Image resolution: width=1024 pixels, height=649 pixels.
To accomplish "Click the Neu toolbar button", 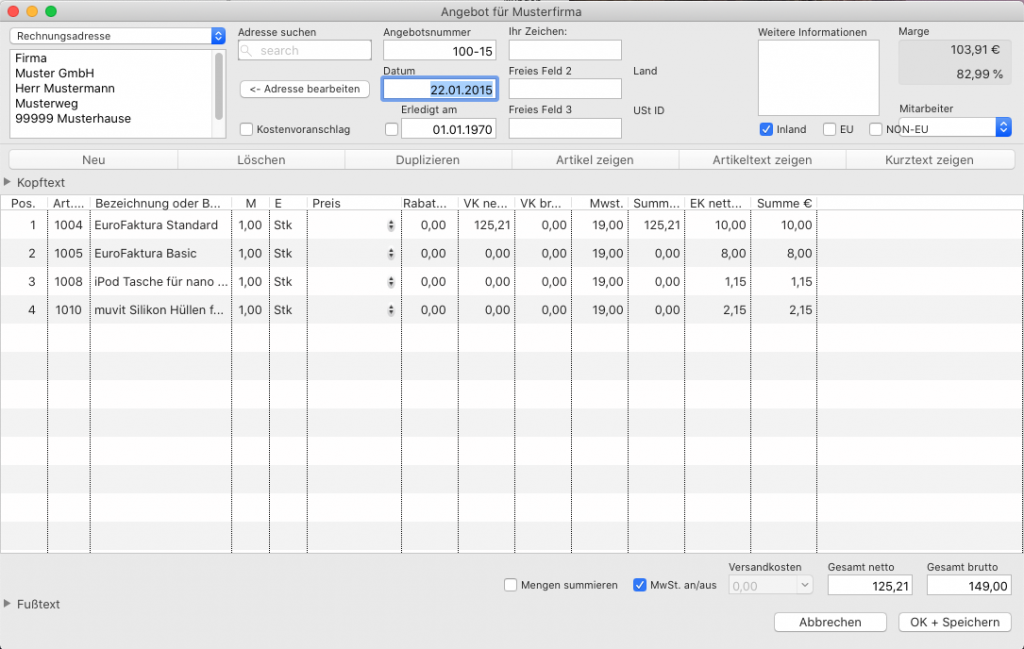I will [93, 160].
